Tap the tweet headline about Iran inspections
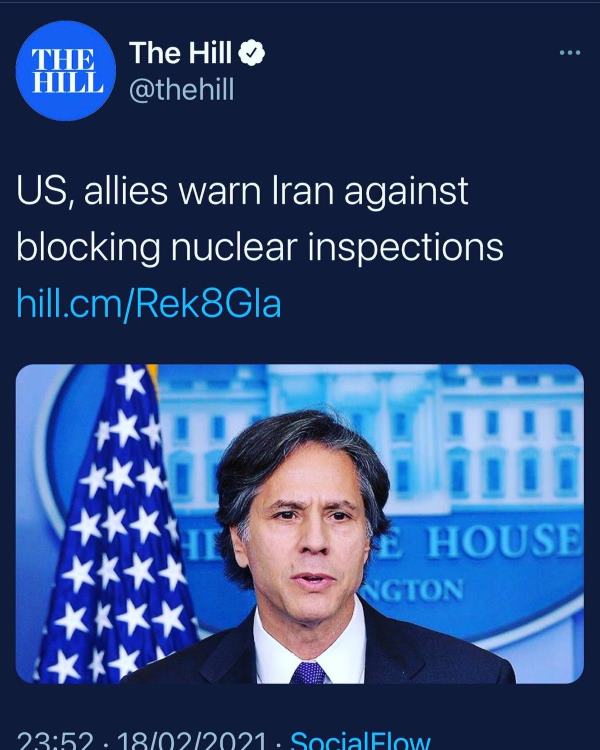Screen dimensions: 600x750 click(x=260, y=219)
